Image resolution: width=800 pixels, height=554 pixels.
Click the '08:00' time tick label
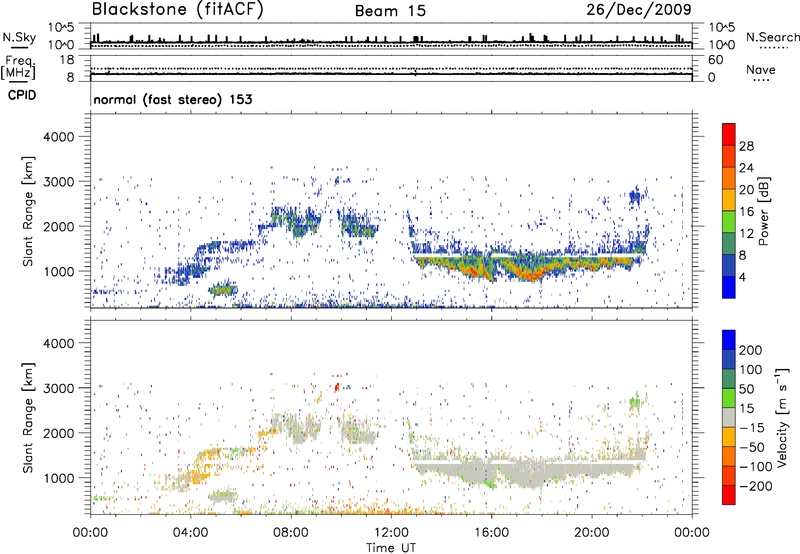click(291, 533)
